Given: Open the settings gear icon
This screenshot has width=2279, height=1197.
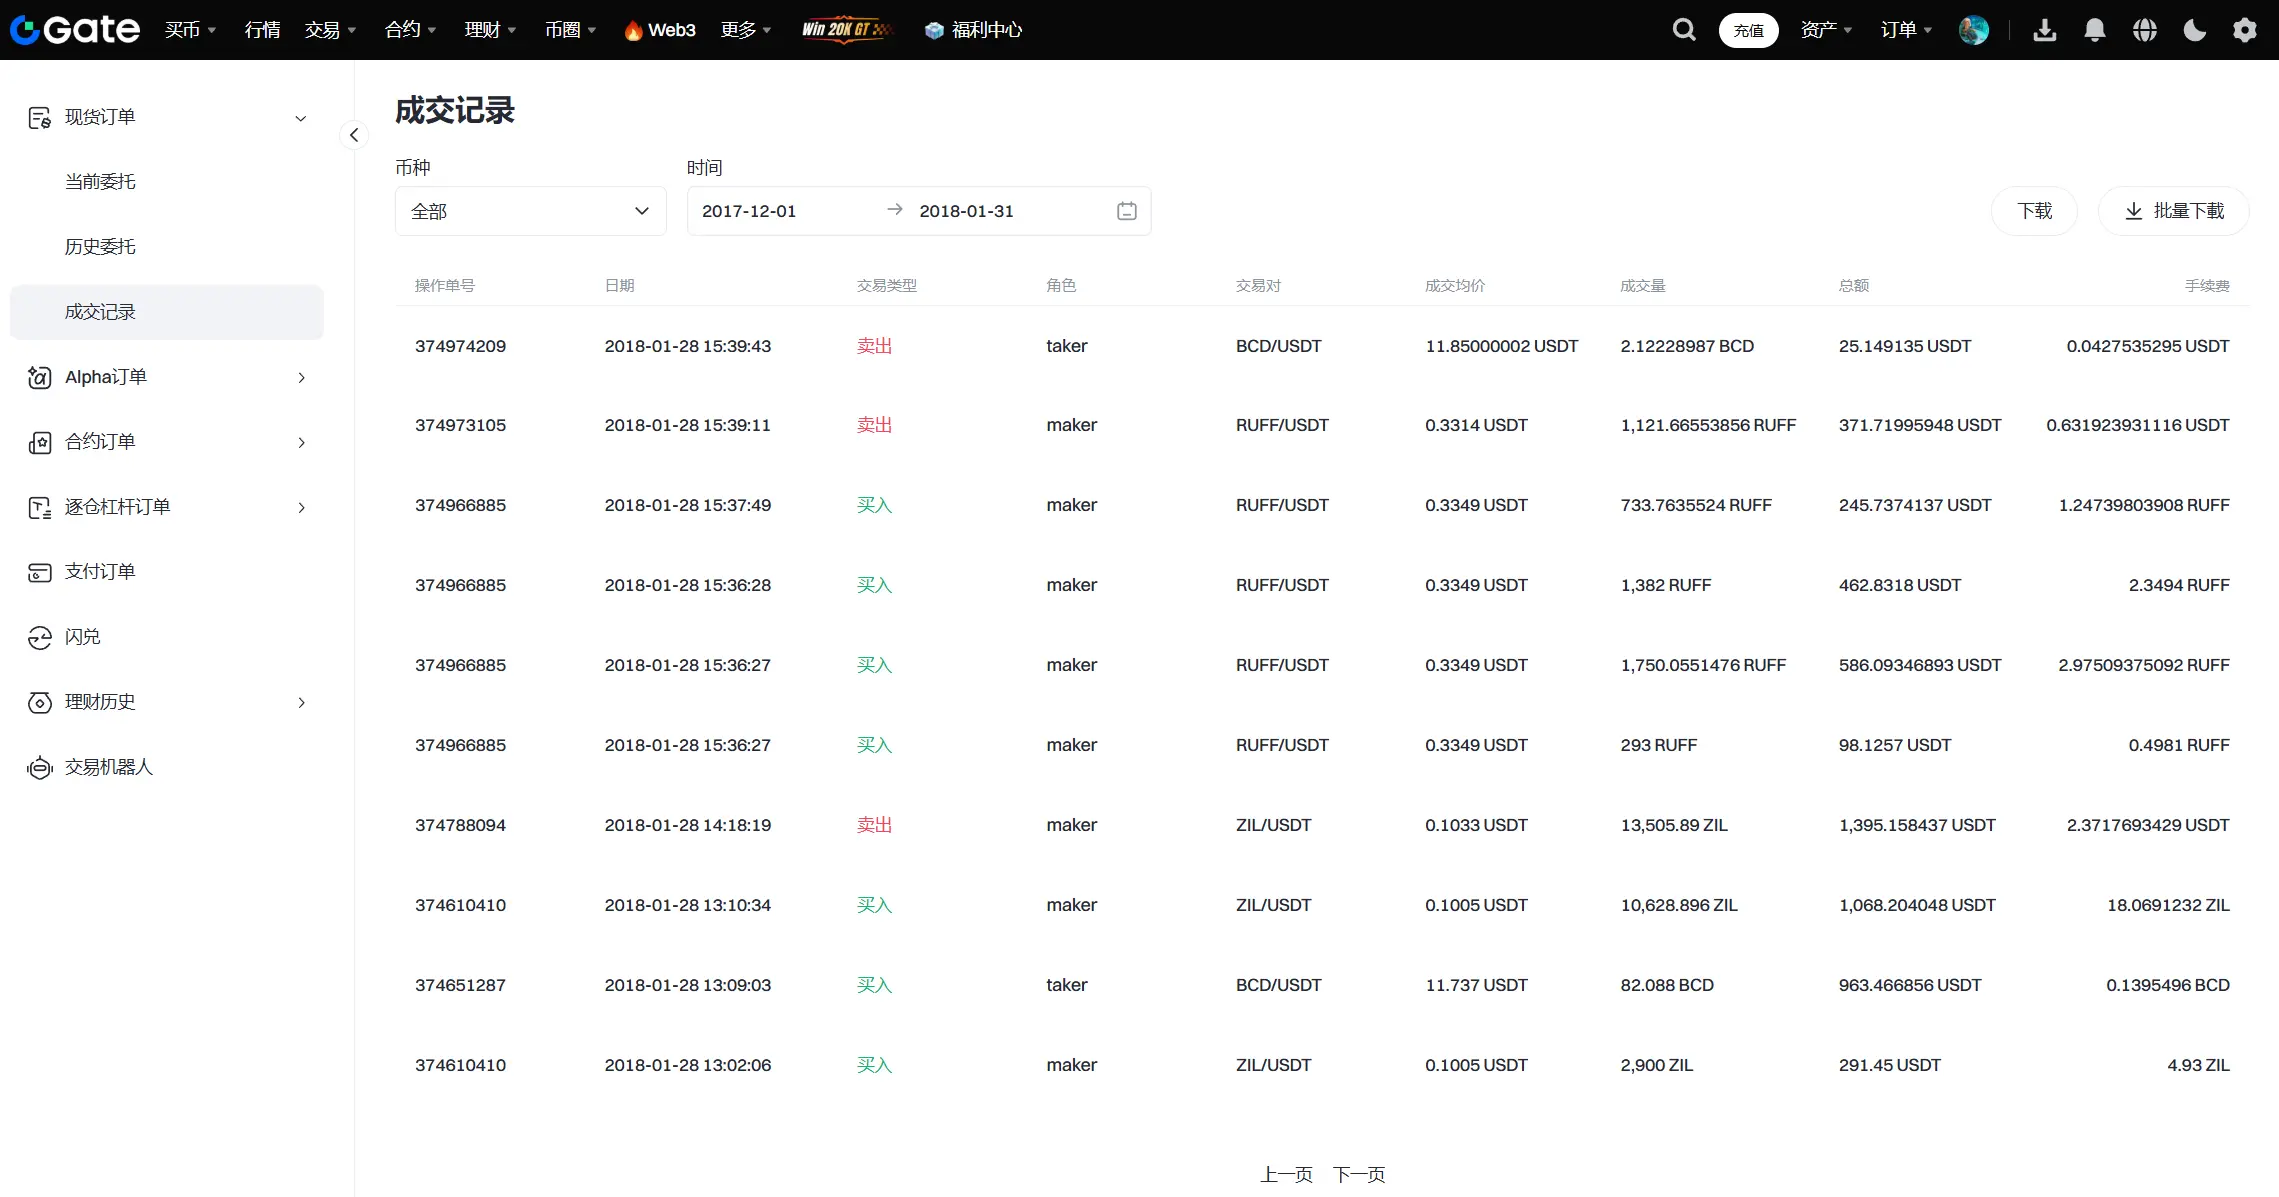Looking at the screenshot, I should 2244,30.
